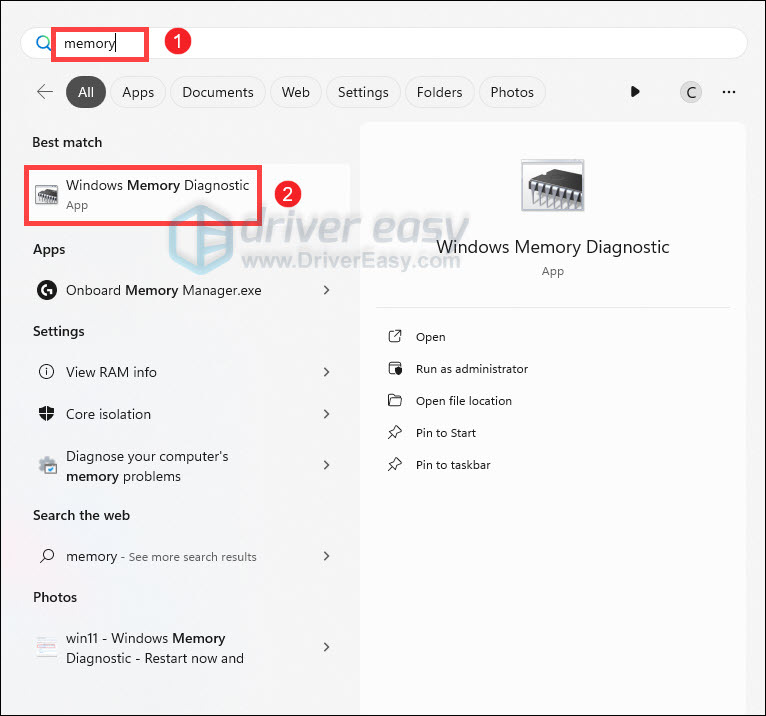Switch to the Settings filter tab
Screen dimensions: 766x716
point(363,92)
